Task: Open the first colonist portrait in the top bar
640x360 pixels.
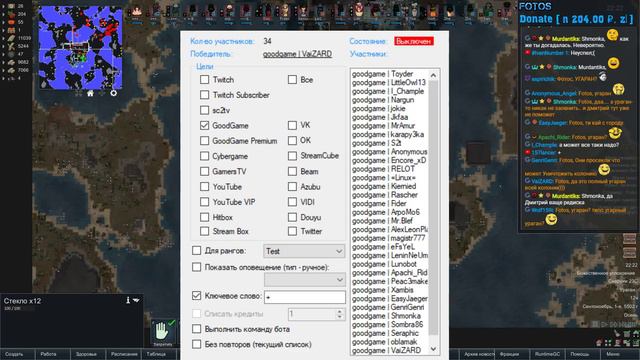Action: click(137, 12)
